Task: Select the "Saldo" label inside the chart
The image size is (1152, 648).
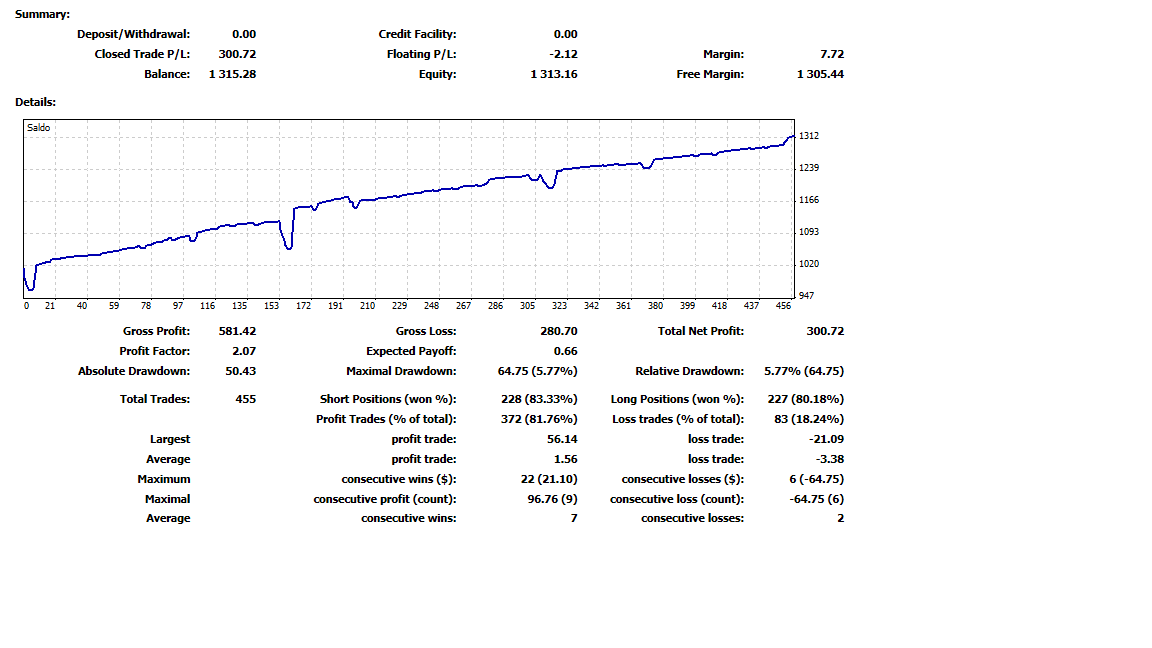Action: coord(39,128)
